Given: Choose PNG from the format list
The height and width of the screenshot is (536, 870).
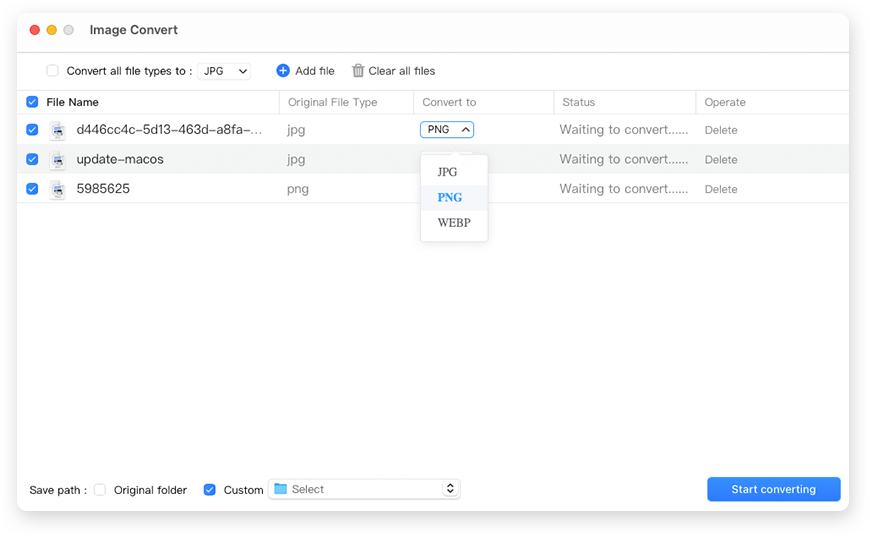Looking at the screenshot, I should point(450,198).
